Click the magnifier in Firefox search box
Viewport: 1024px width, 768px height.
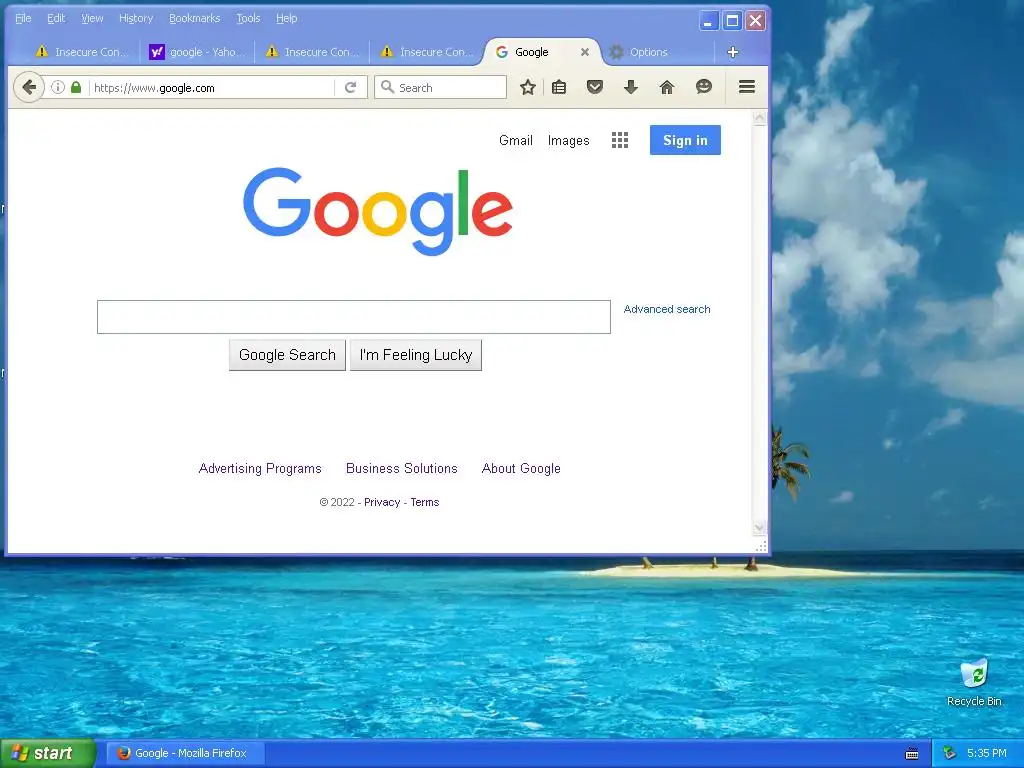[387, 87]
